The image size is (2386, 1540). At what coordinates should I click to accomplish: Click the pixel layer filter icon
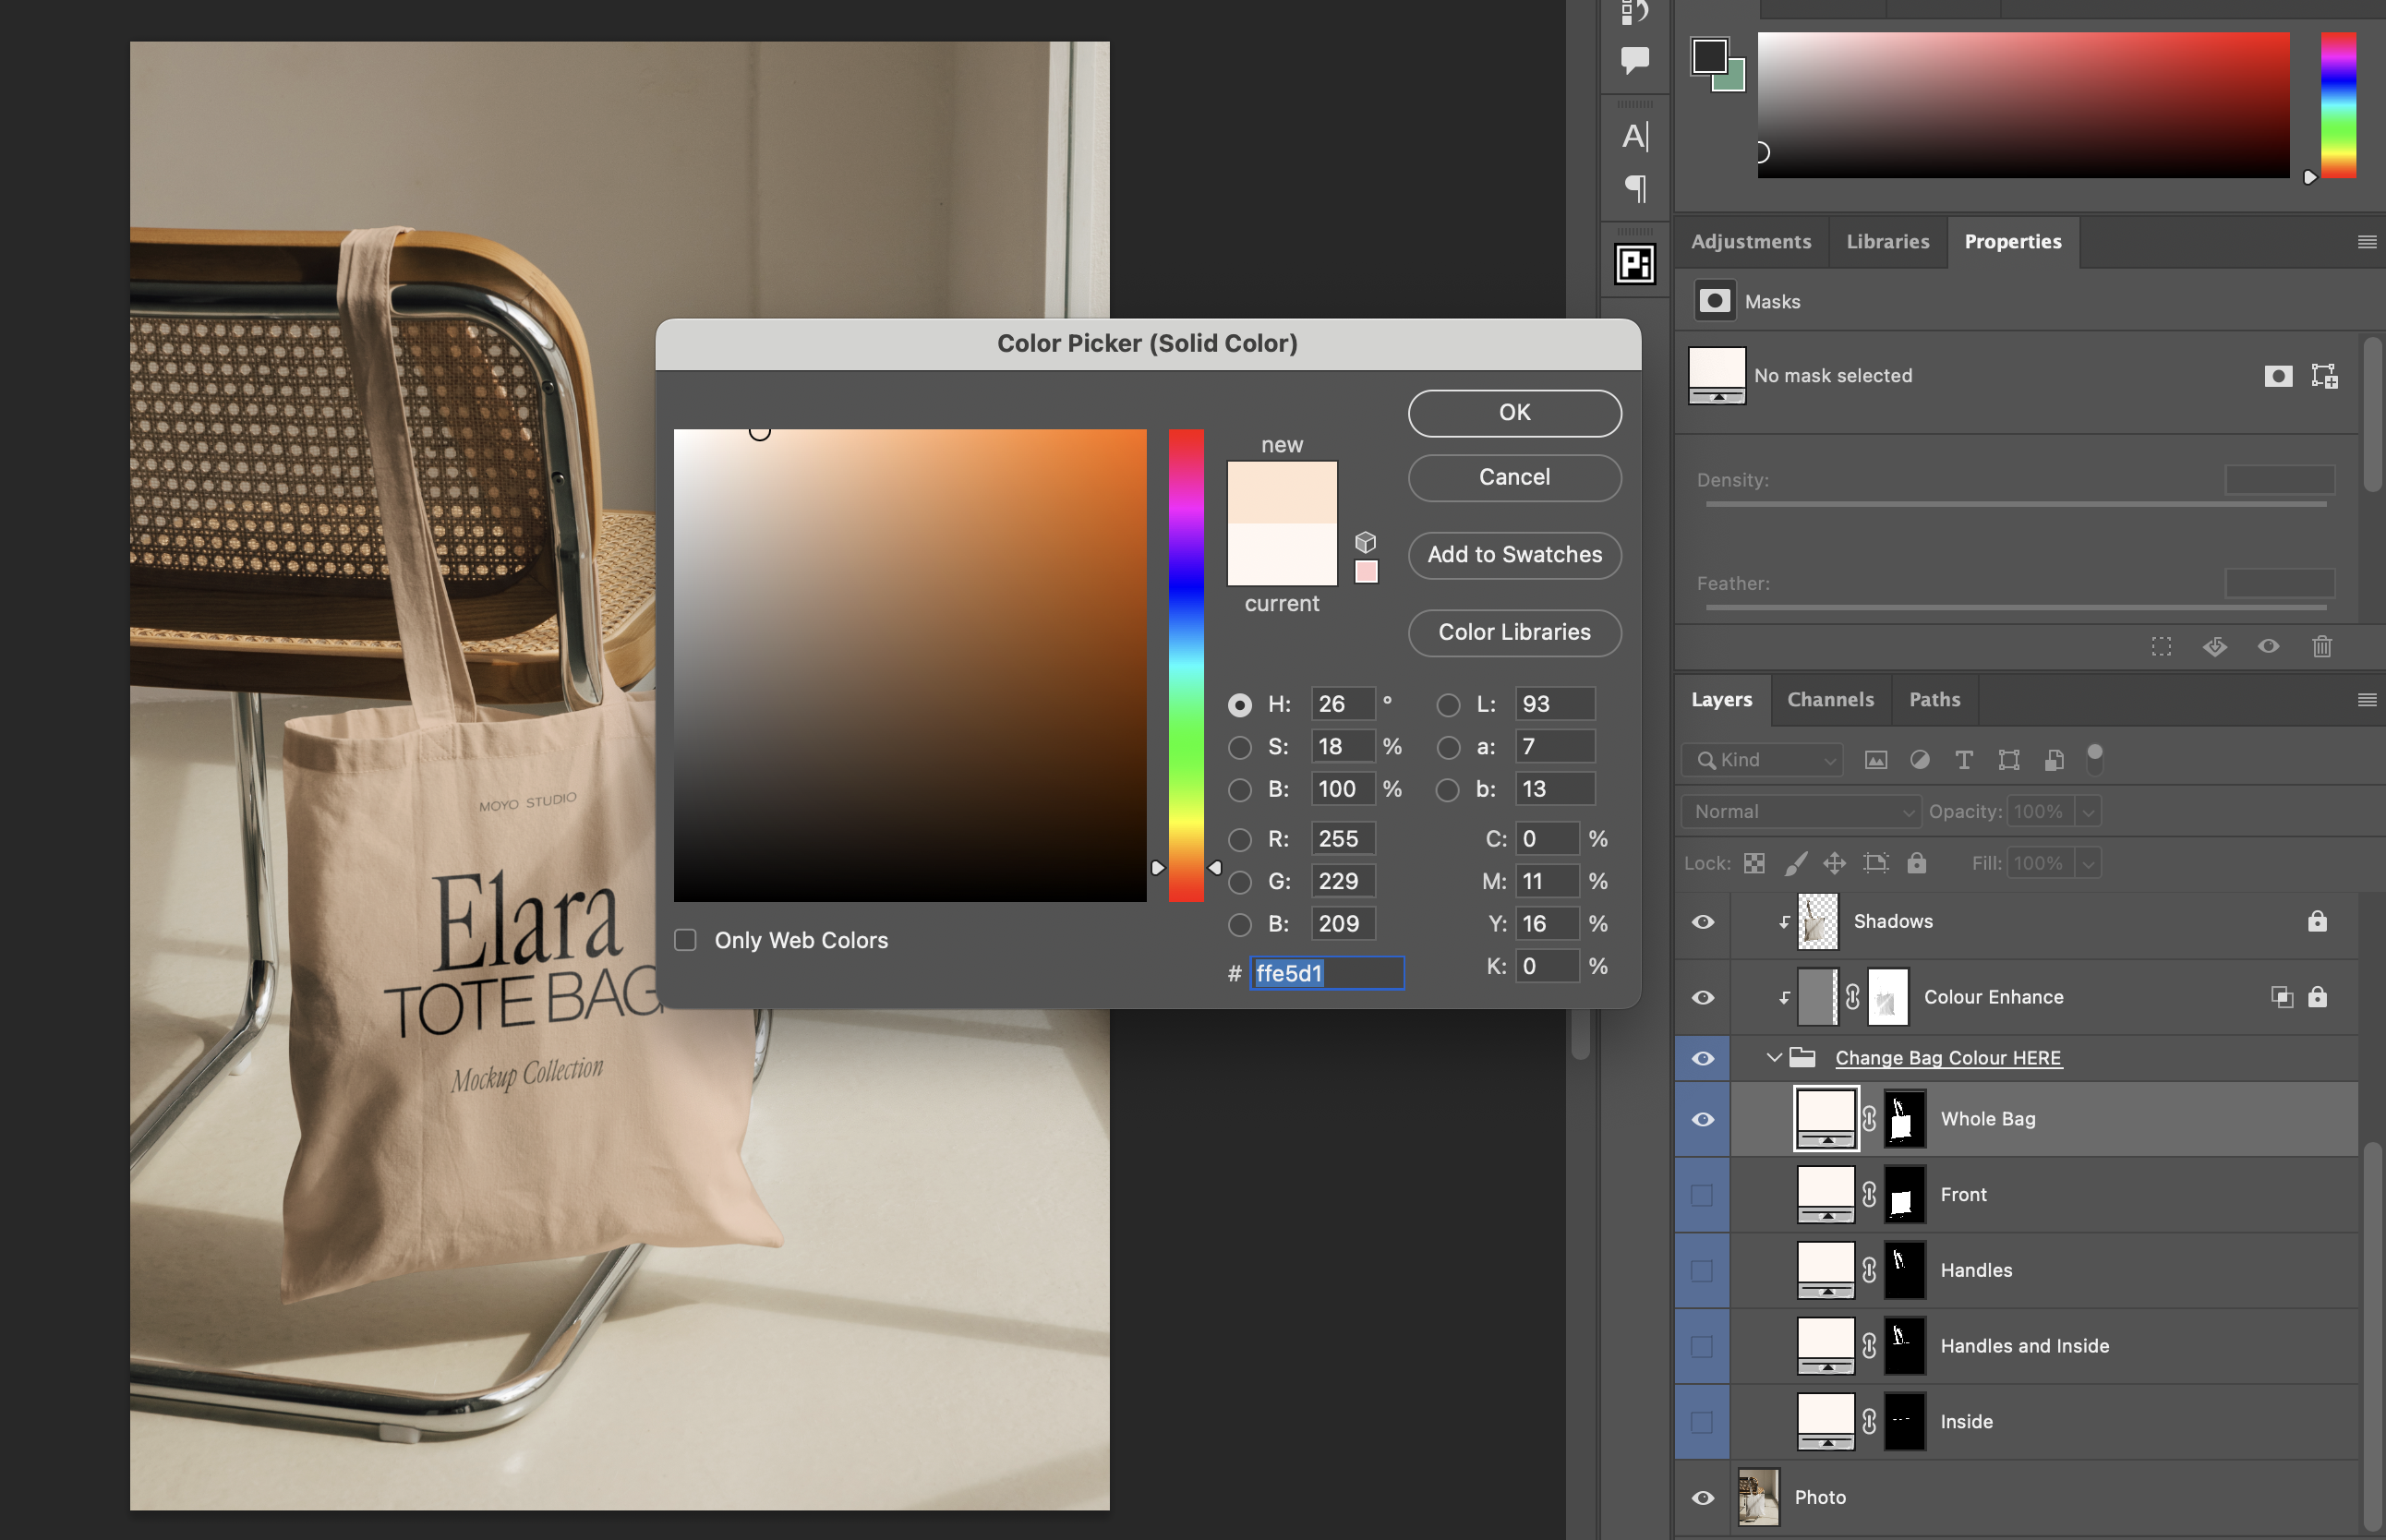tap(1875, 760)
